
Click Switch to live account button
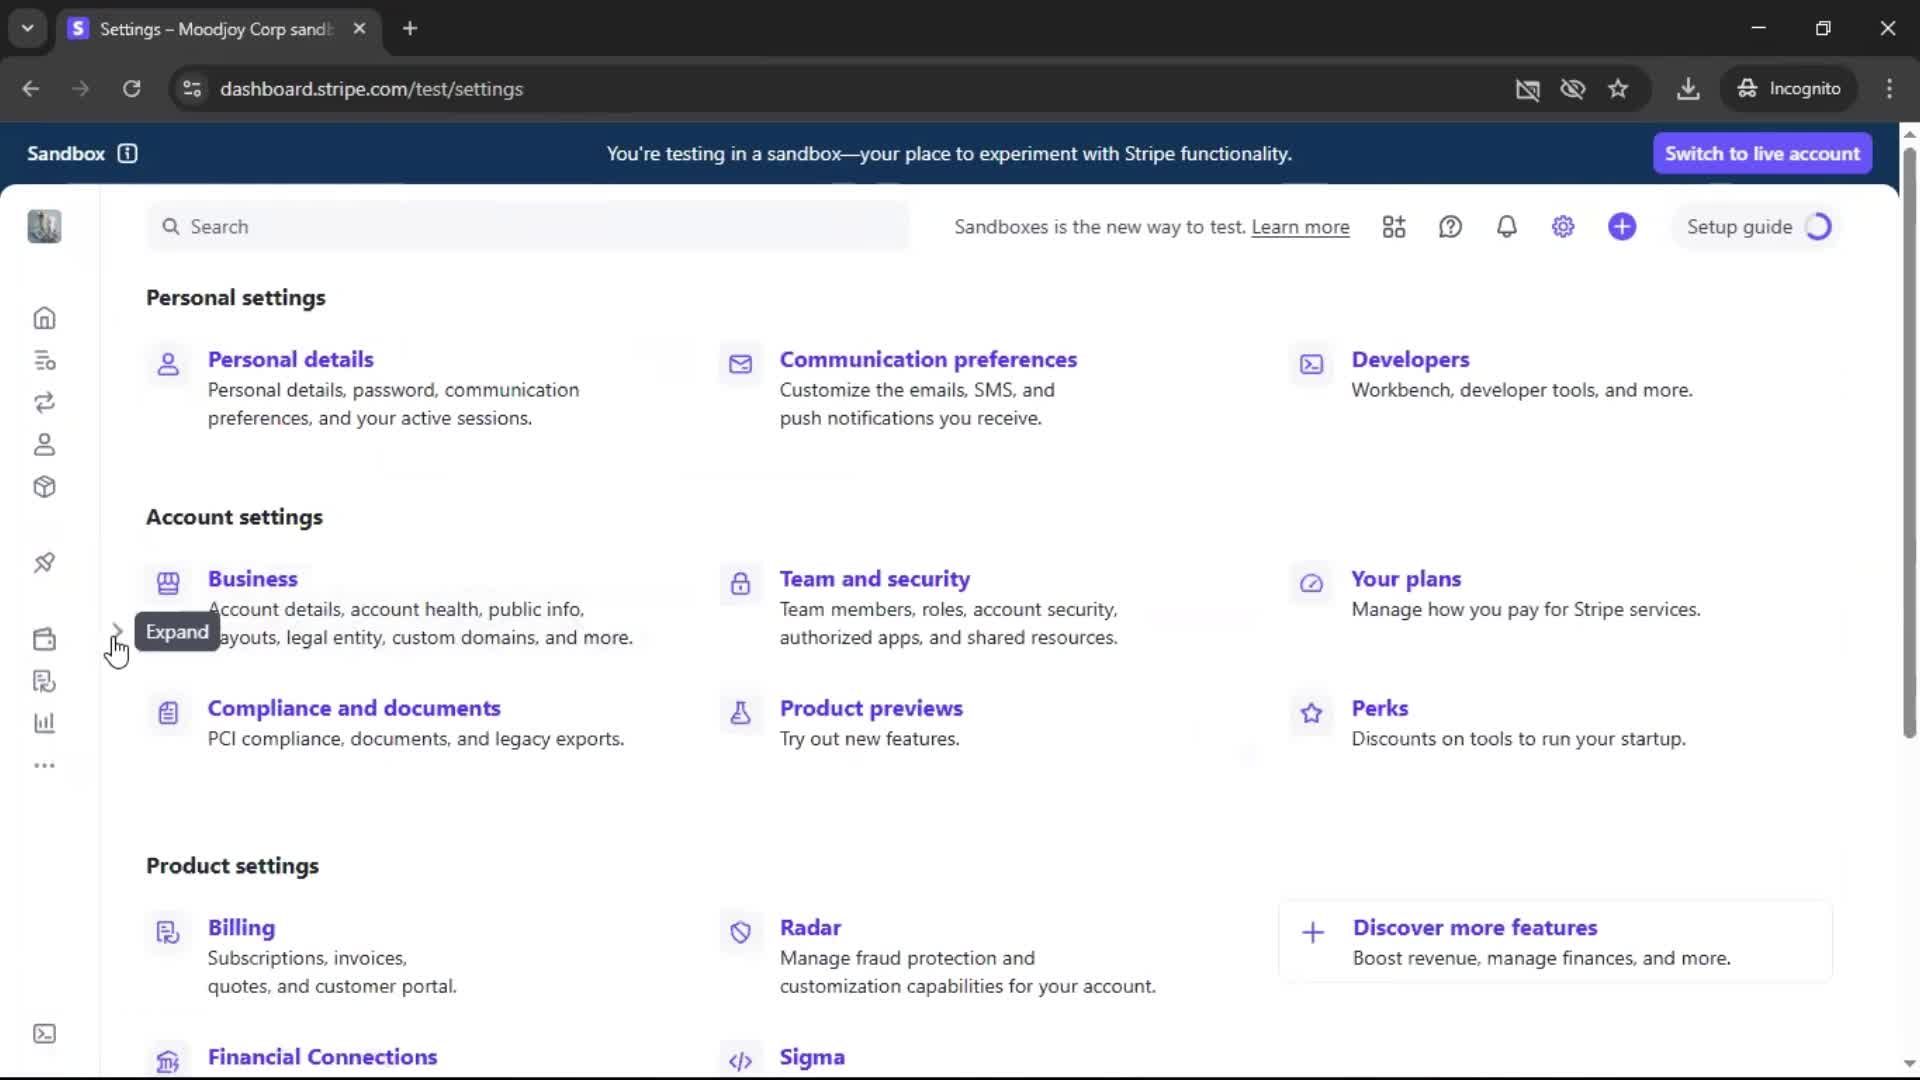pos(1762,153)
